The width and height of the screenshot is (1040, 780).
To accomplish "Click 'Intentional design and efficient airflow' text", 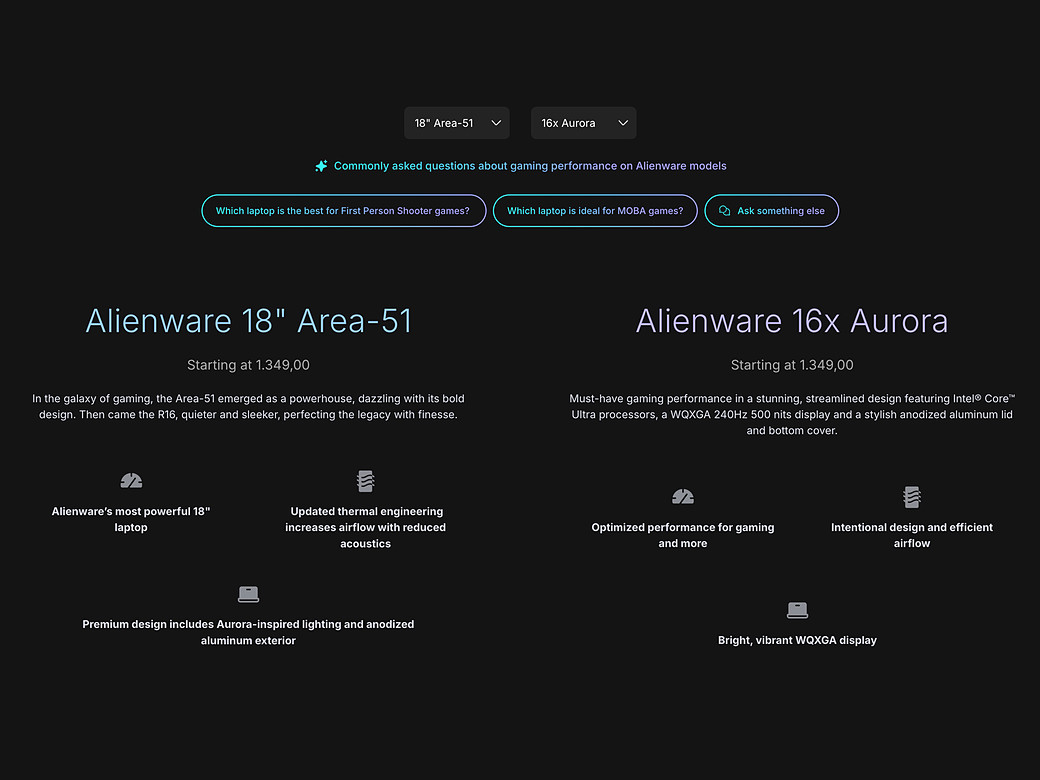I will click(912, 535).
